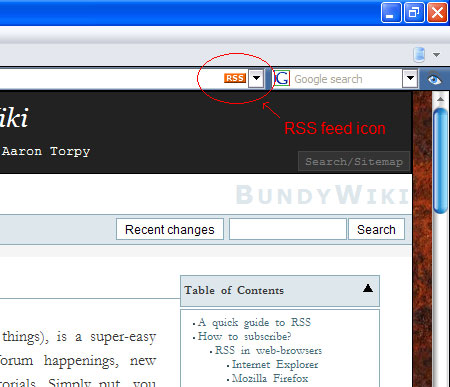
Task: Open the dropdown arrow next to RSS icon
Action: click(x=256, y=78)
